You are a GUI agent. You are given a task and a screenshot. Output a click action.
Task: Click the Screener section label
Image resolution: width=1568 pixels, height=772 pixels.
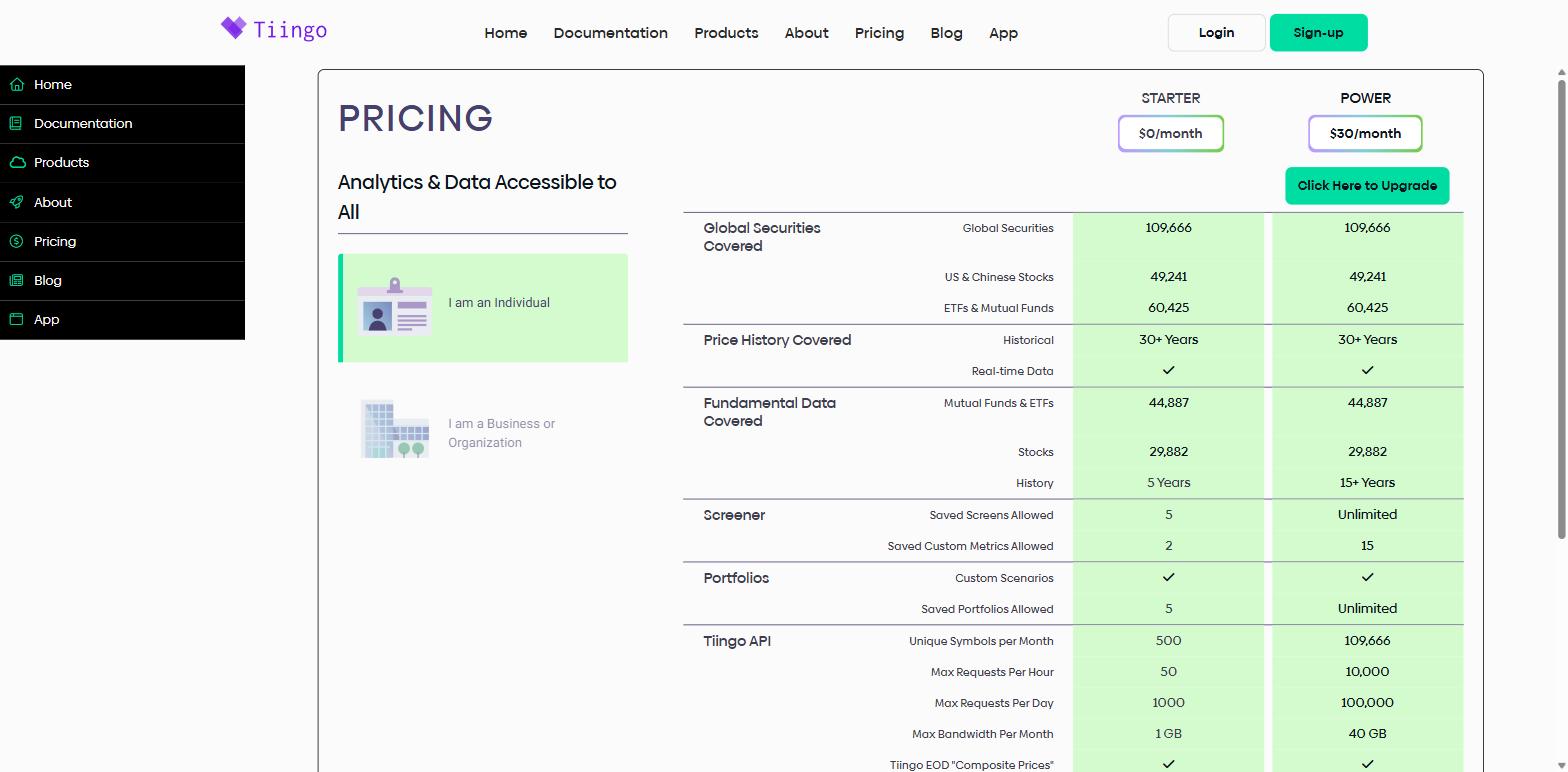tap(734, 515)
